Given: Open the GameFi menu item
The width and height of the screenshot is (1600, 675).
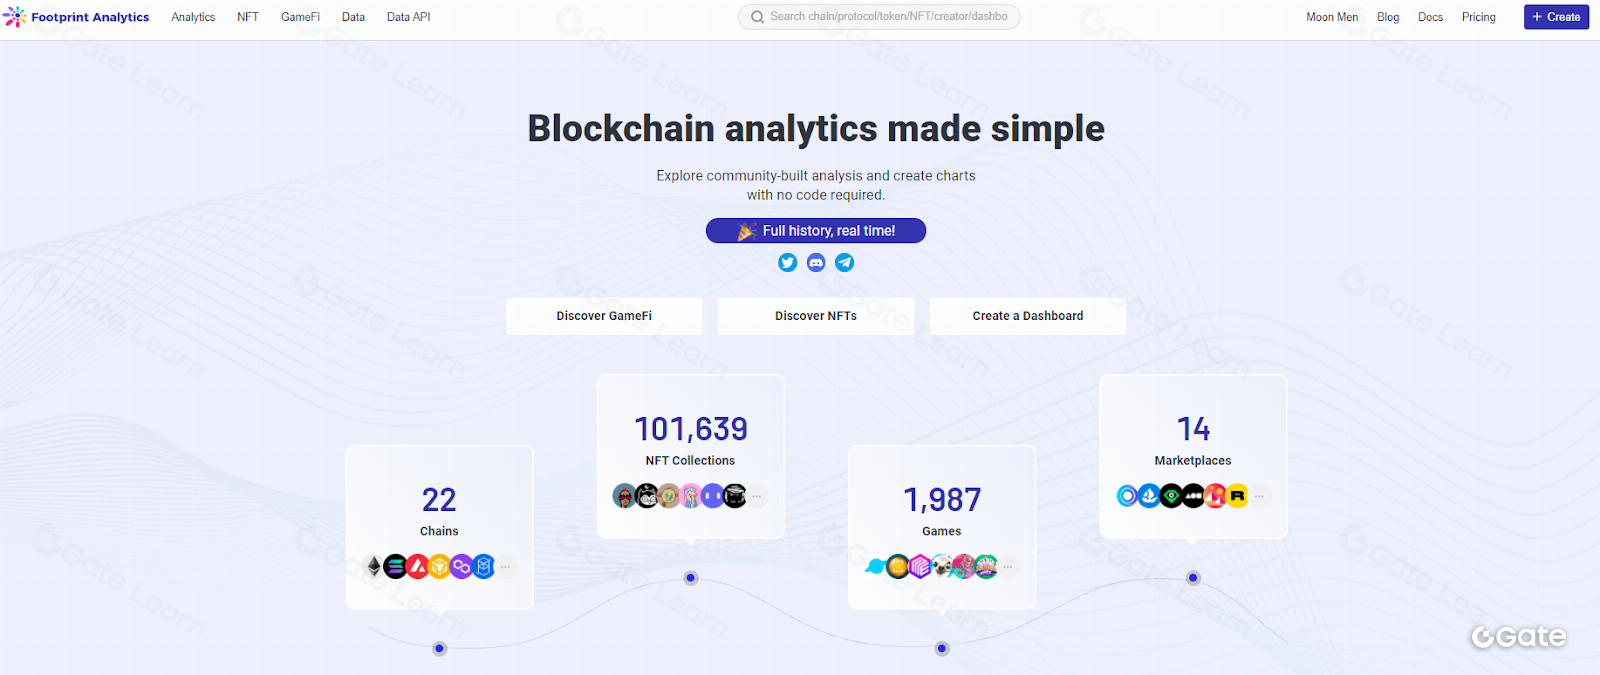Looking at the screenshot, I should [300, 17].
